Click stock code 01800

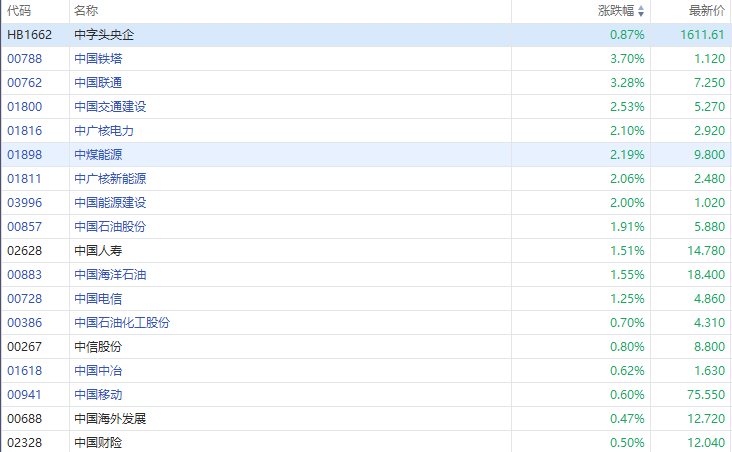24,106
